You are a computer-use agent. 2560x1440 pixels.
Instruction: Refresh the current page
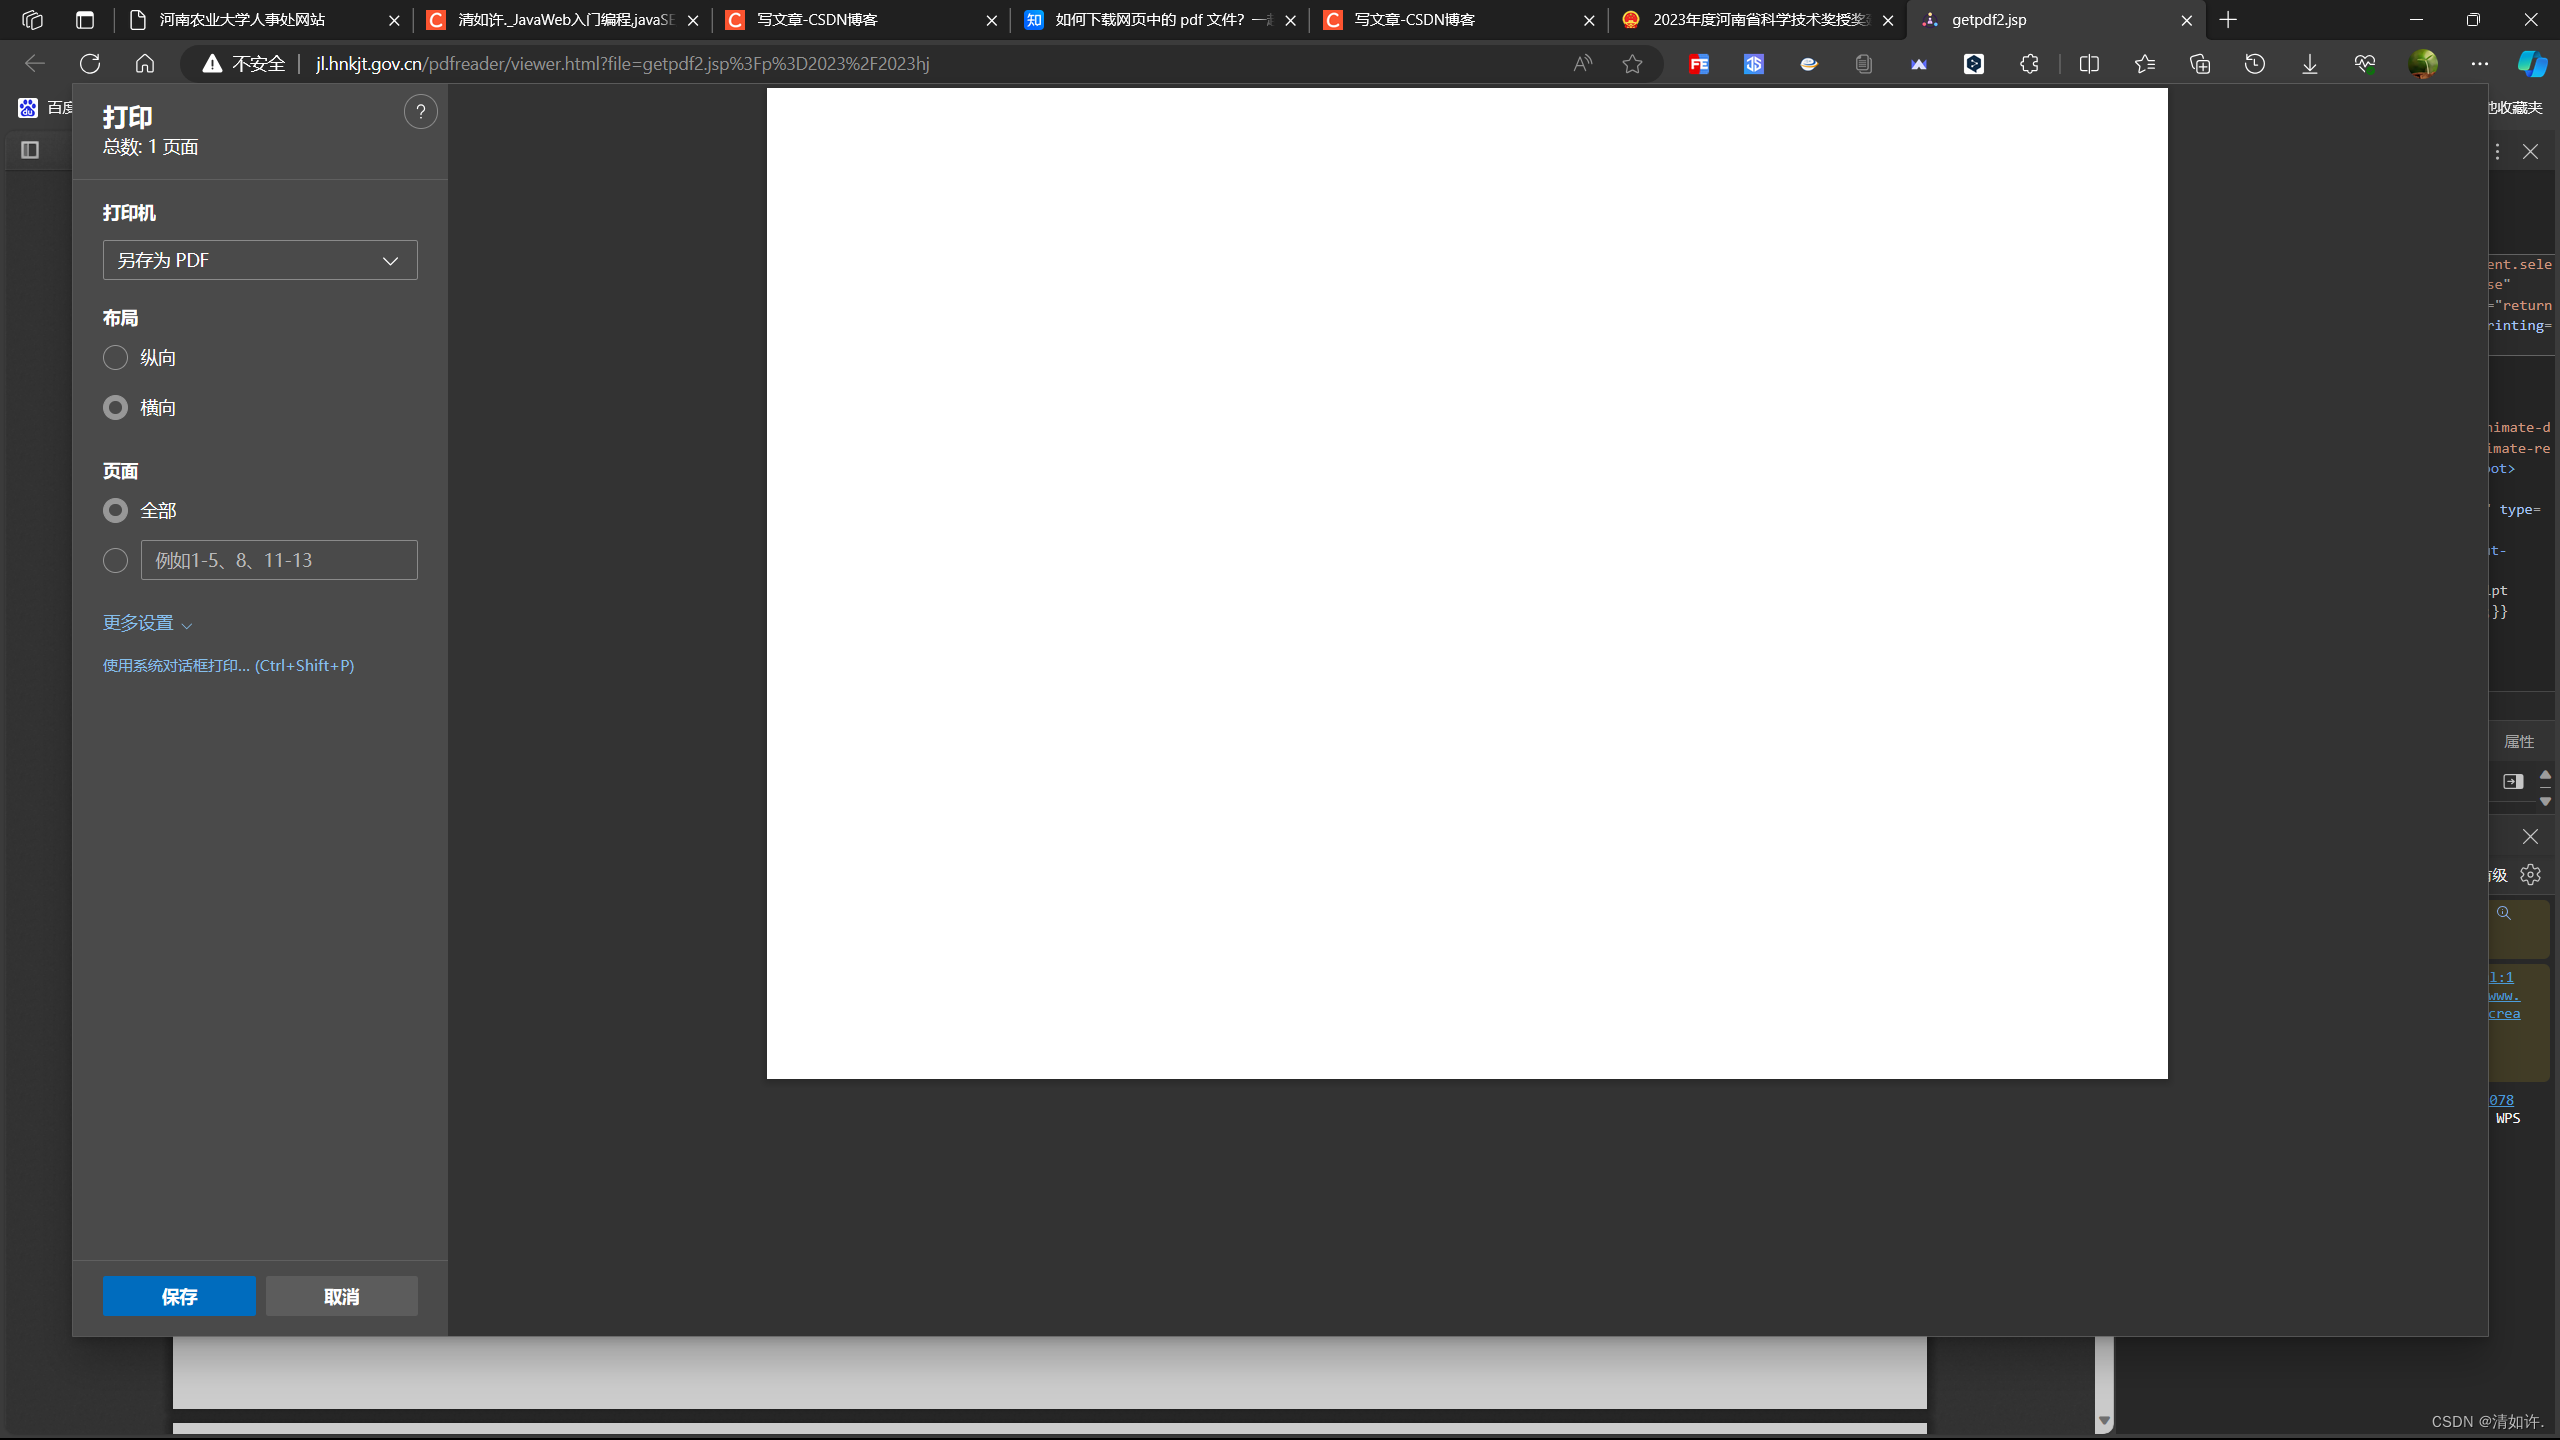(x=90, y=64)
